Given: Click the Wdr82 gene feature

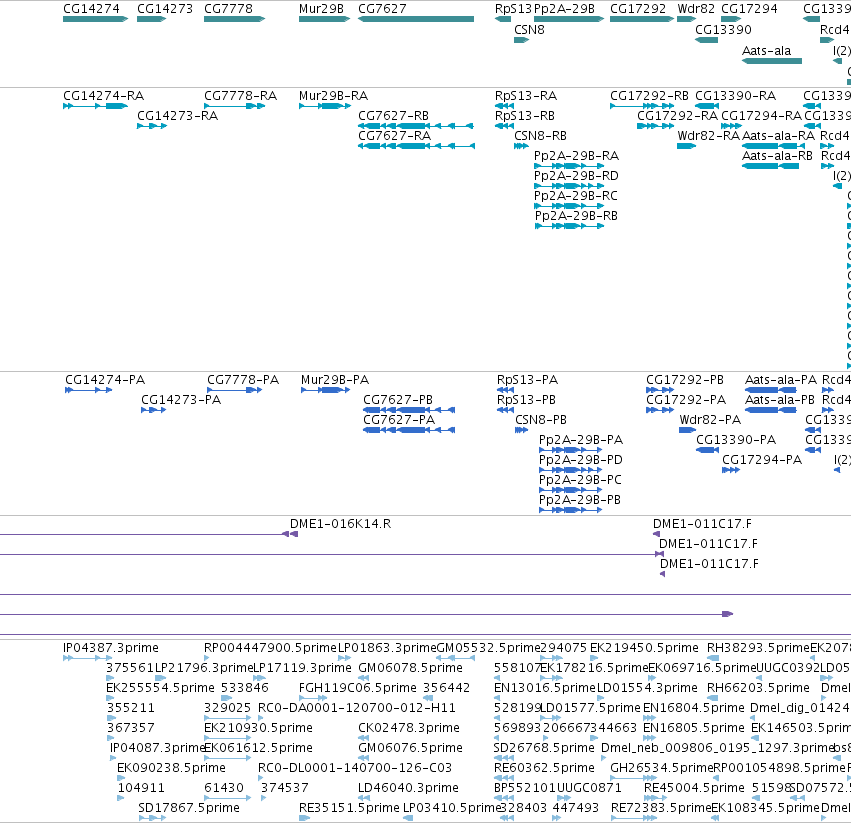Looking at the screenshot, I should click(x=687, y=19).
